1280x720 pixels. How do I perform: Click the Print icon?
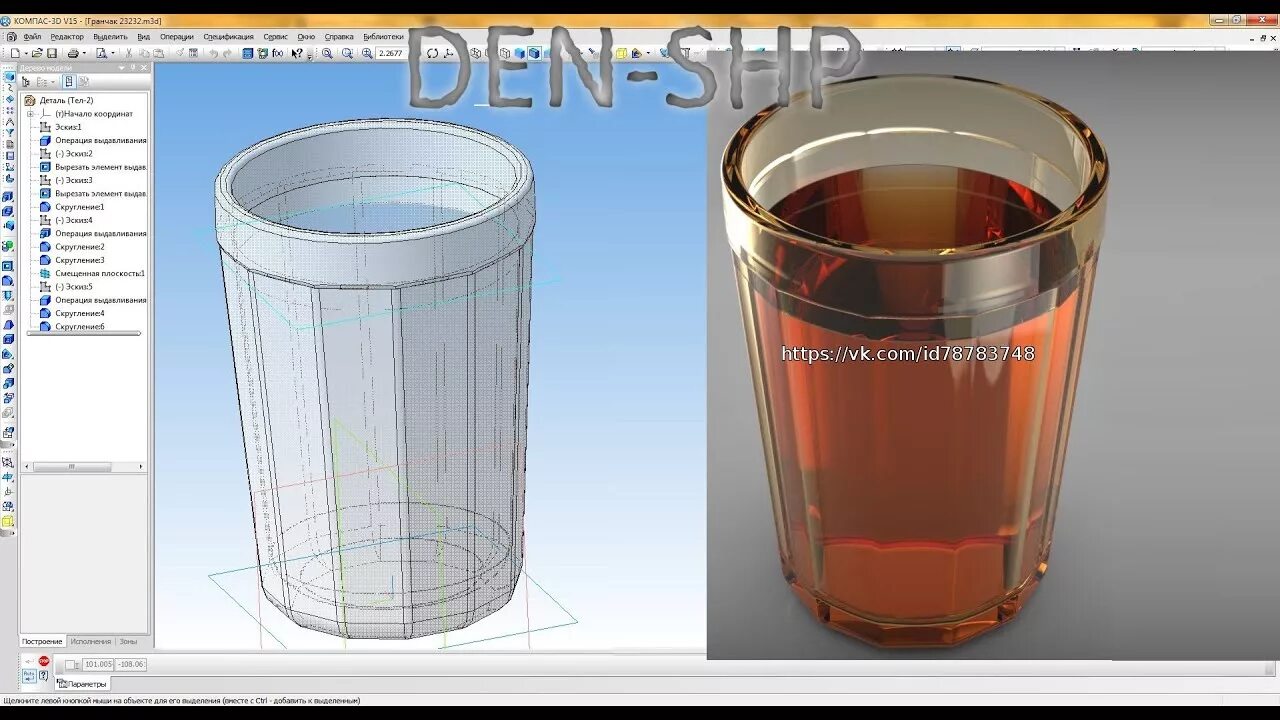(73, 53)
